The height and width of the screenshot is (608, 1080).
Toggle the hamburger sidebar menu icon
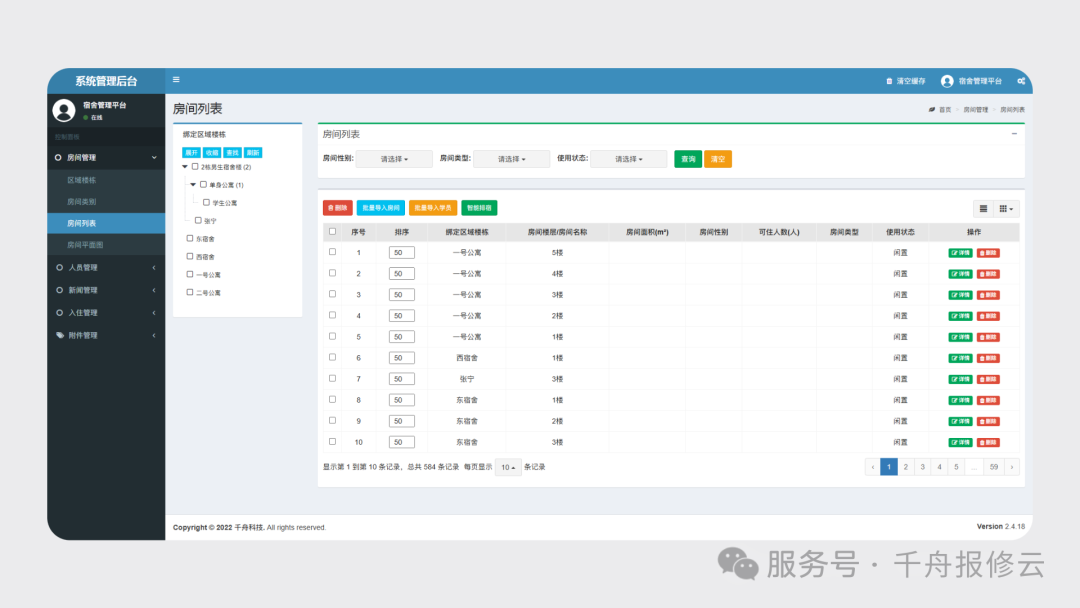pos(177,80)
